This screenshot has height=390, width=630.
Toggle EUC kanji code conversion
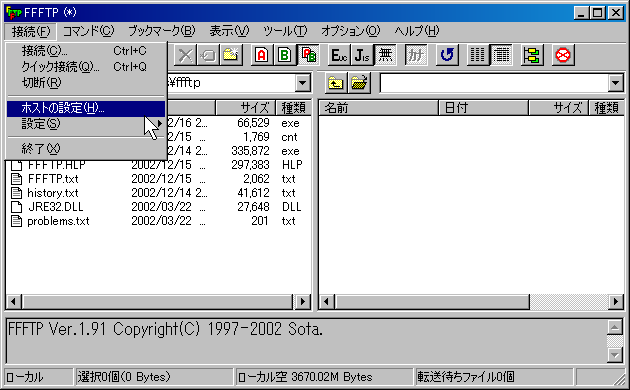[x=339, y=55]
